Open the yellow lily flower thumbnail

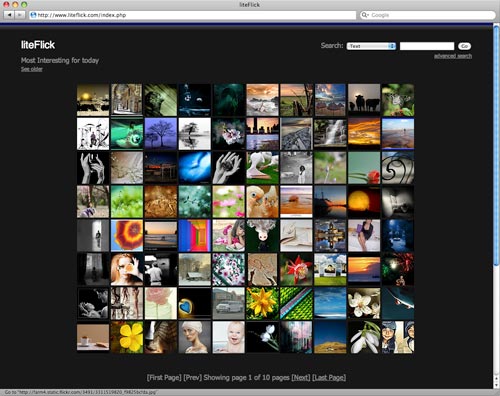click(x=262, y=304)
